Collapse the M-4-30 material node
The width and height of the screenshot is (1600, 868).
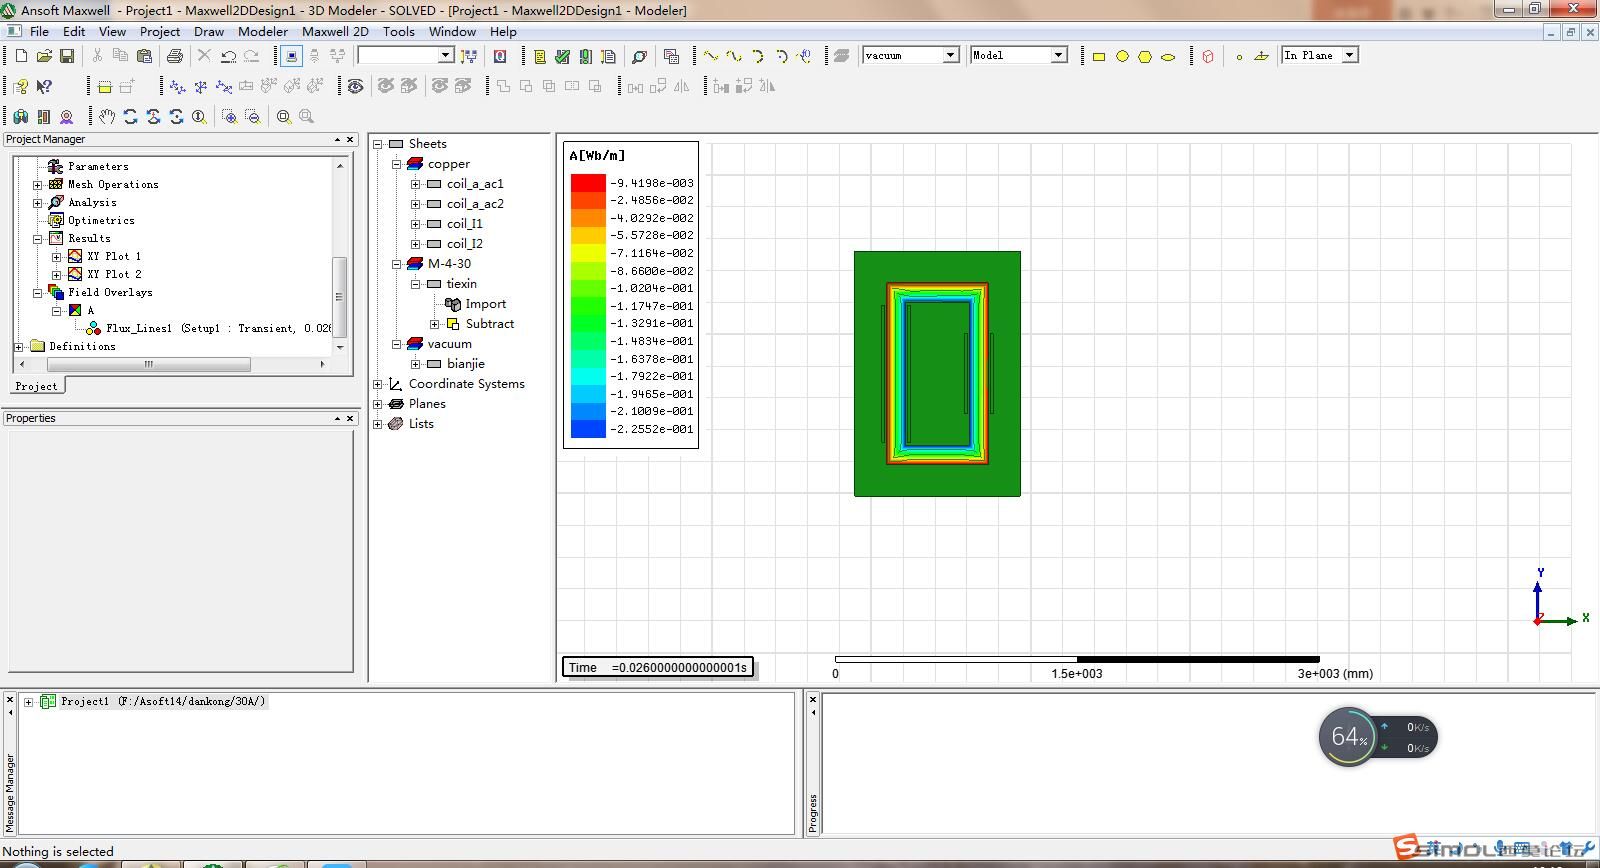coord(397,264)
